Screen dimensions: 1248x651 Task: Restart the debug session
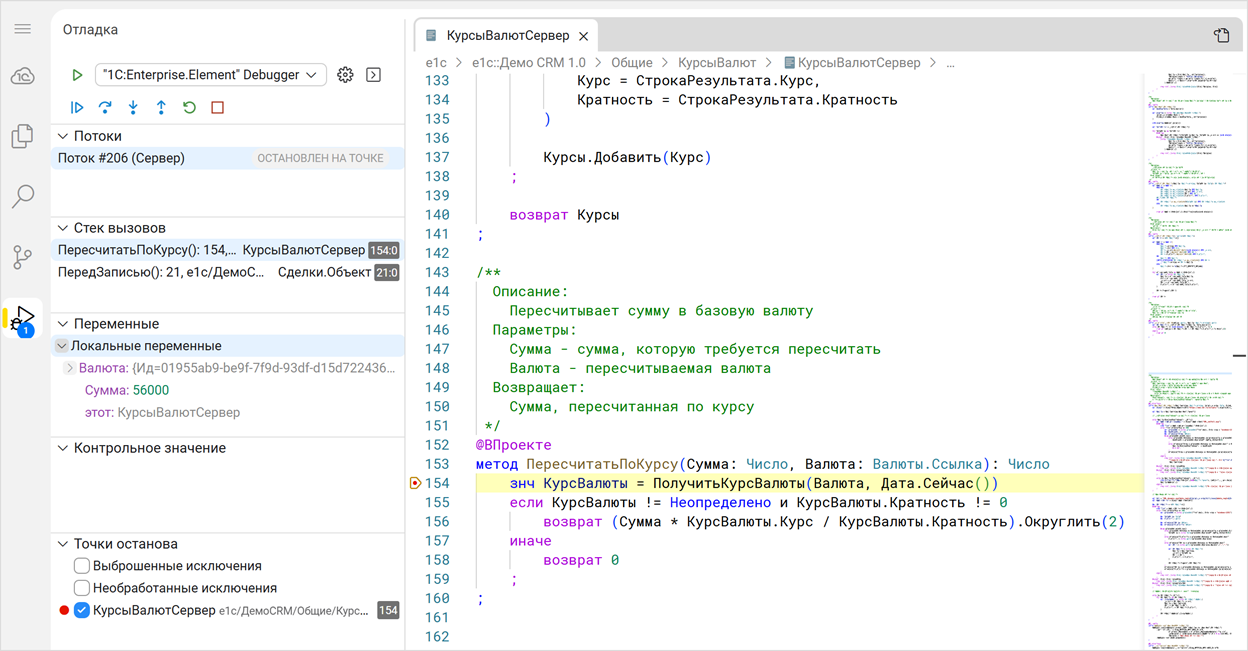click(189, 108)
